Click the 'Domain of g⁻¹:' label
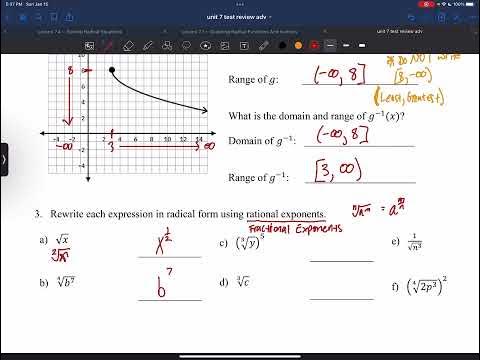The height and width of the screenshot is (360, 480). pos(262,141)
